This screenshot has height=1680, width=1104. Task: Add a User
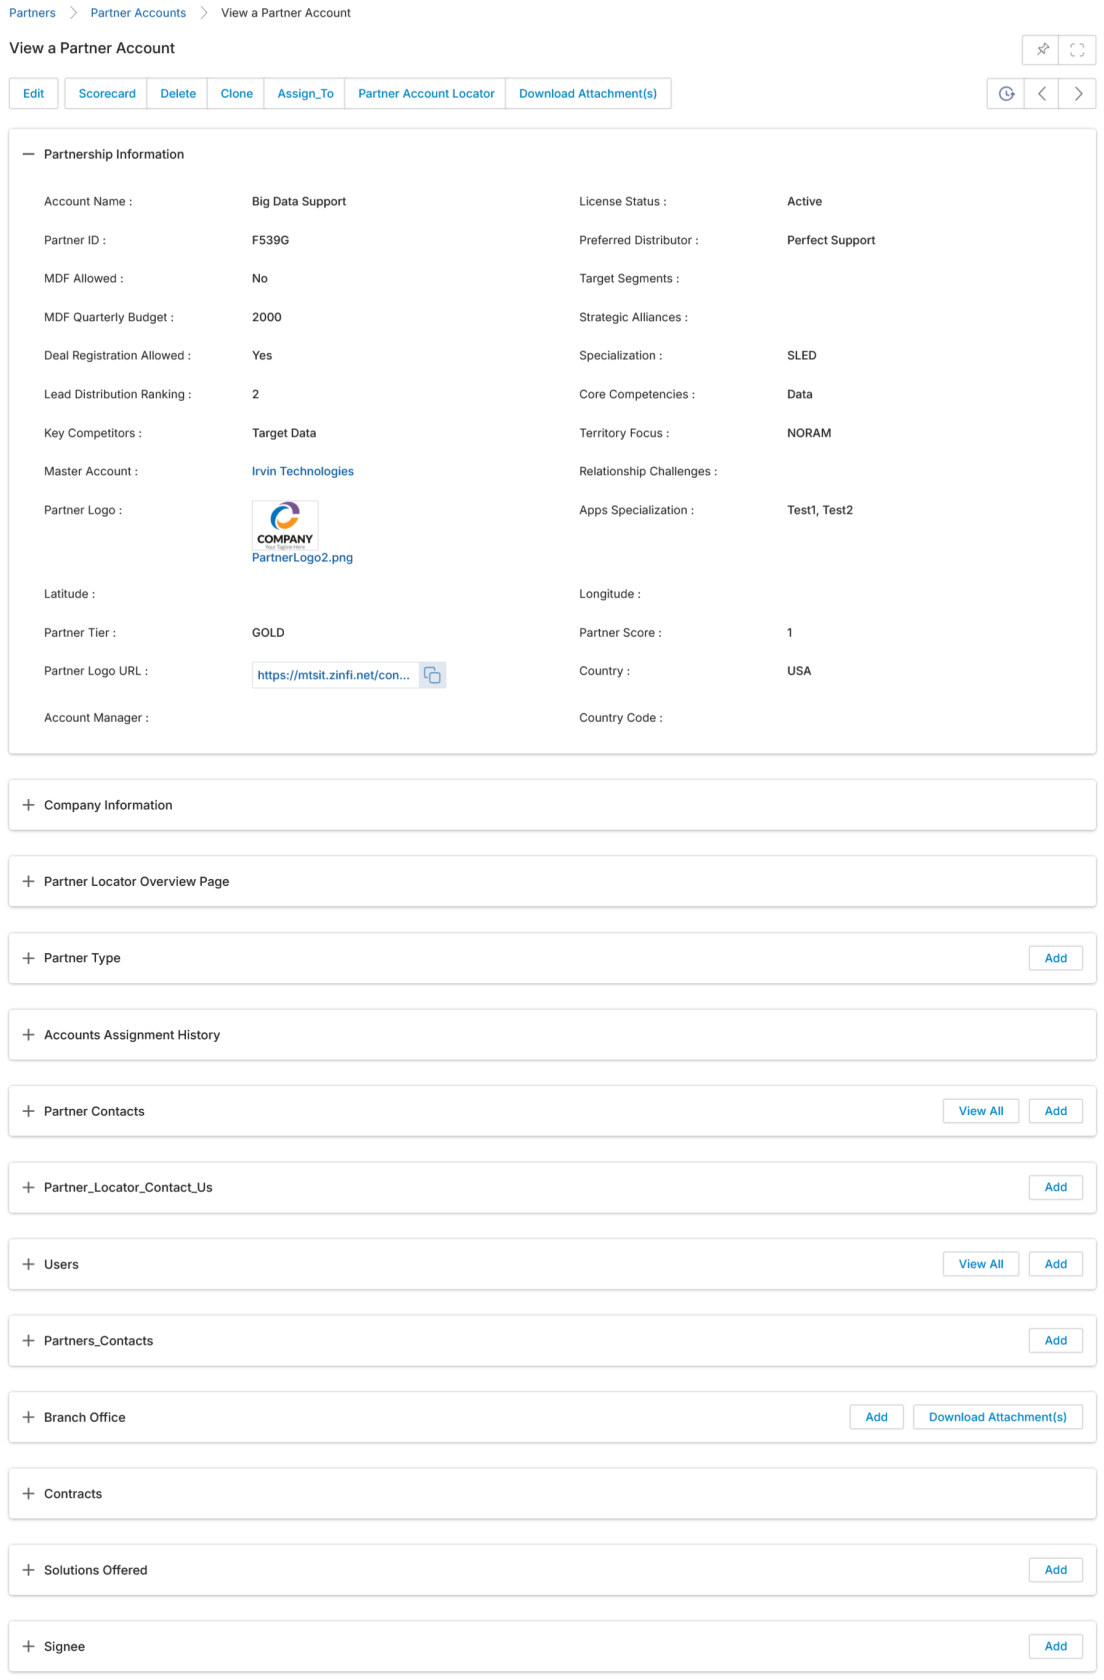(1056, 1264)
